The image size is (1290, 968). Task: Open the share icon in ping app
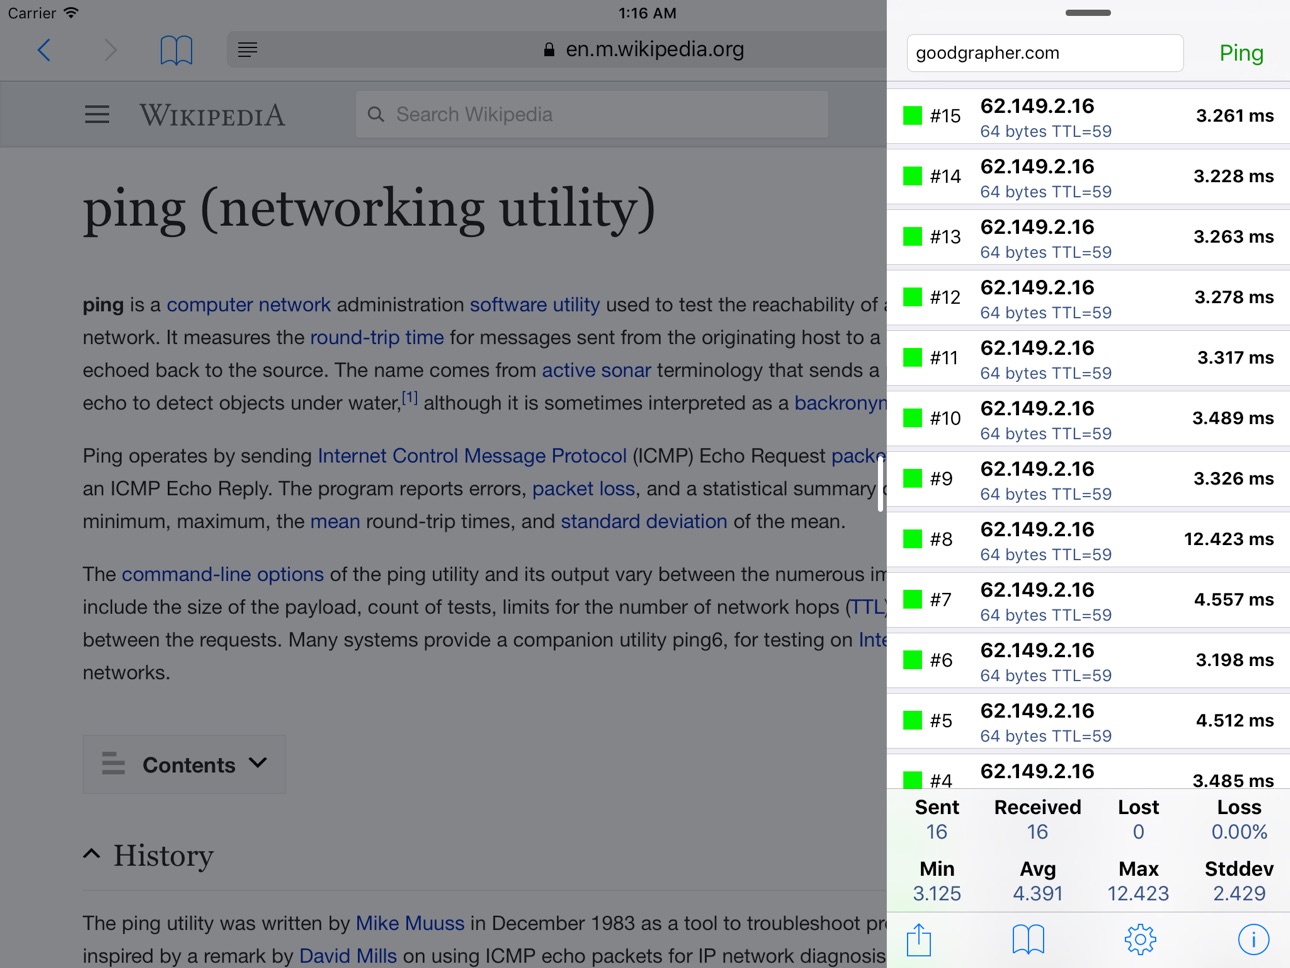[x=919, y=939]
